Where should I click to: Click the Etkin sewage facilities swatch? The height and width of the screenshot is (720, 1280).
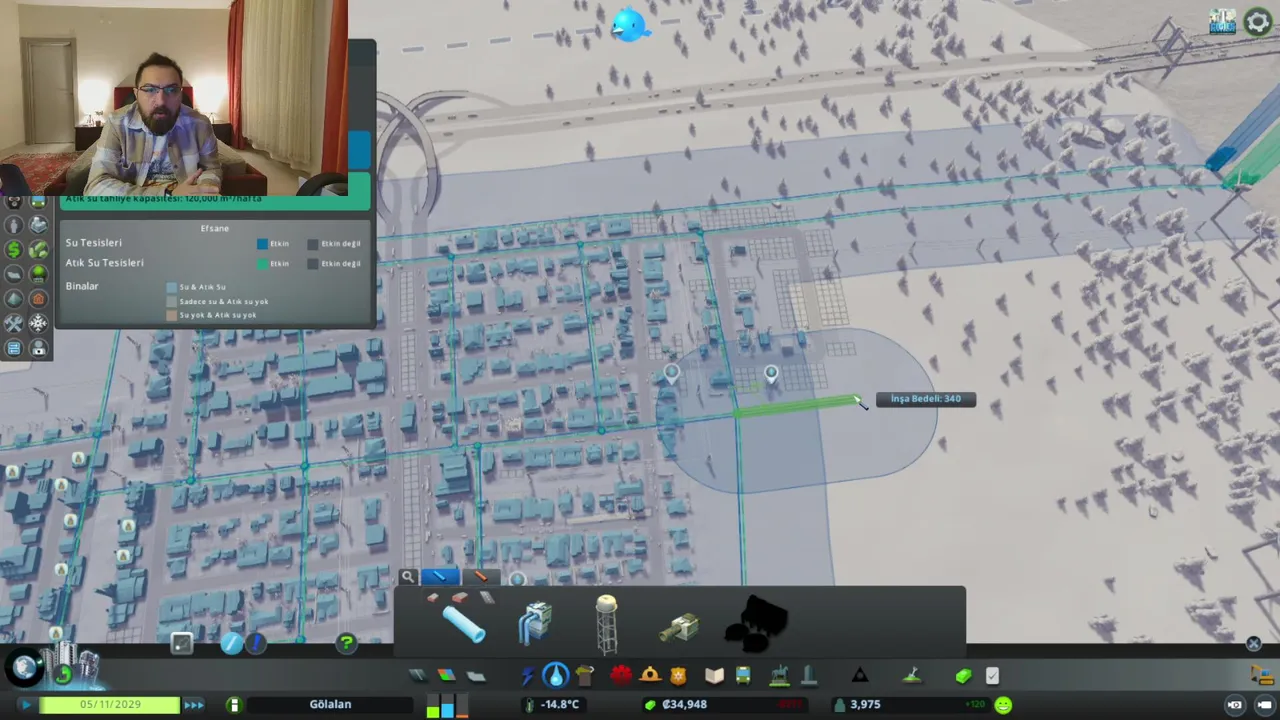(x=262, y=264)
